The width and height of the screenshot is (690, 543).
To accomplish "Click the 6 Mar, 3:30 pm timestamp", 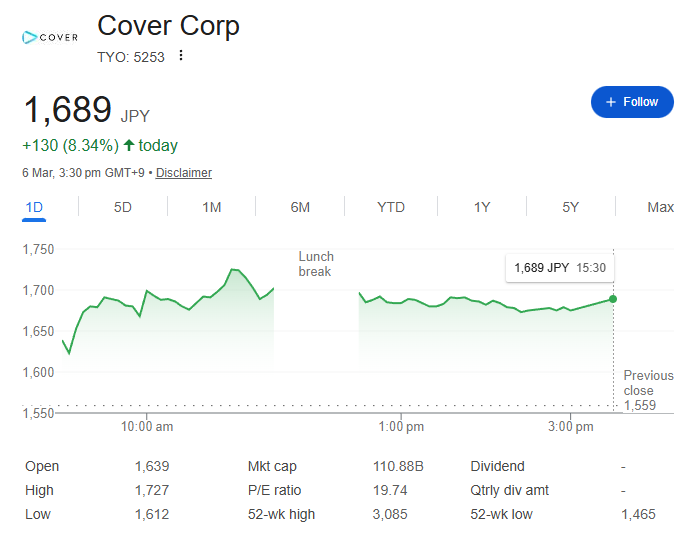I will 83,172.
